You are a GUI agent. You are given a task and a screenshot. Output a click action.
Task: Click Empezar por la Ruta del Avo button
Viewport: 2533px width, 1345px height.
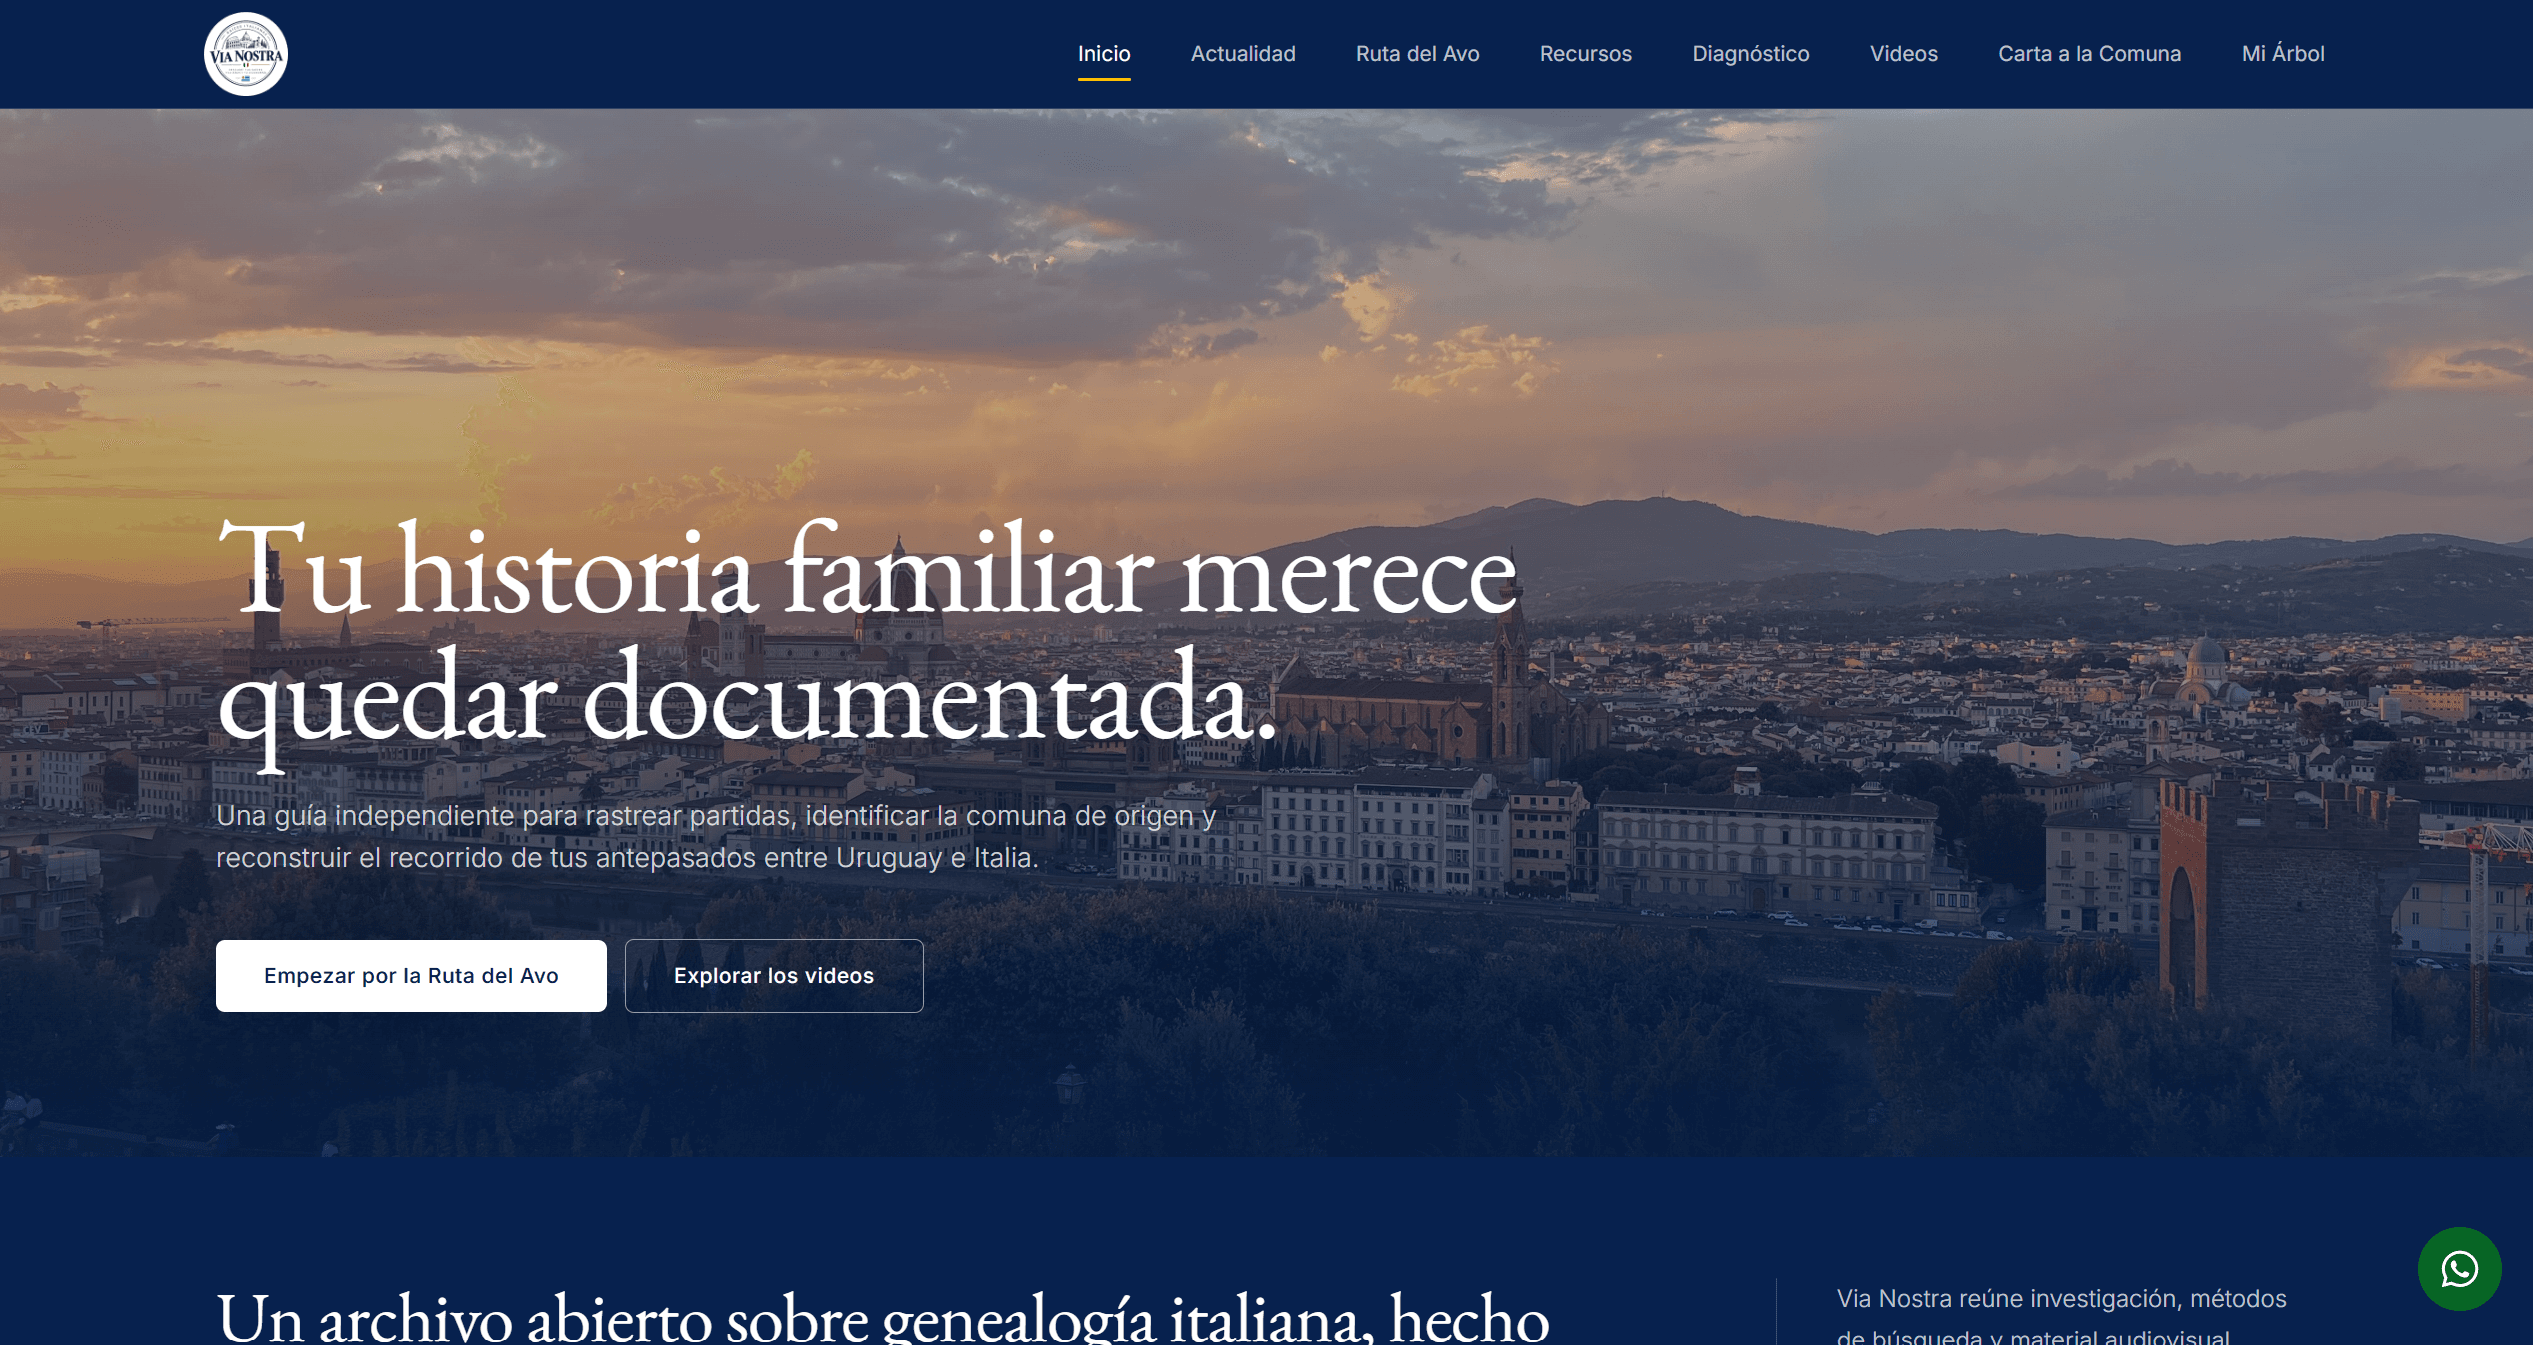tap(411, 976)
